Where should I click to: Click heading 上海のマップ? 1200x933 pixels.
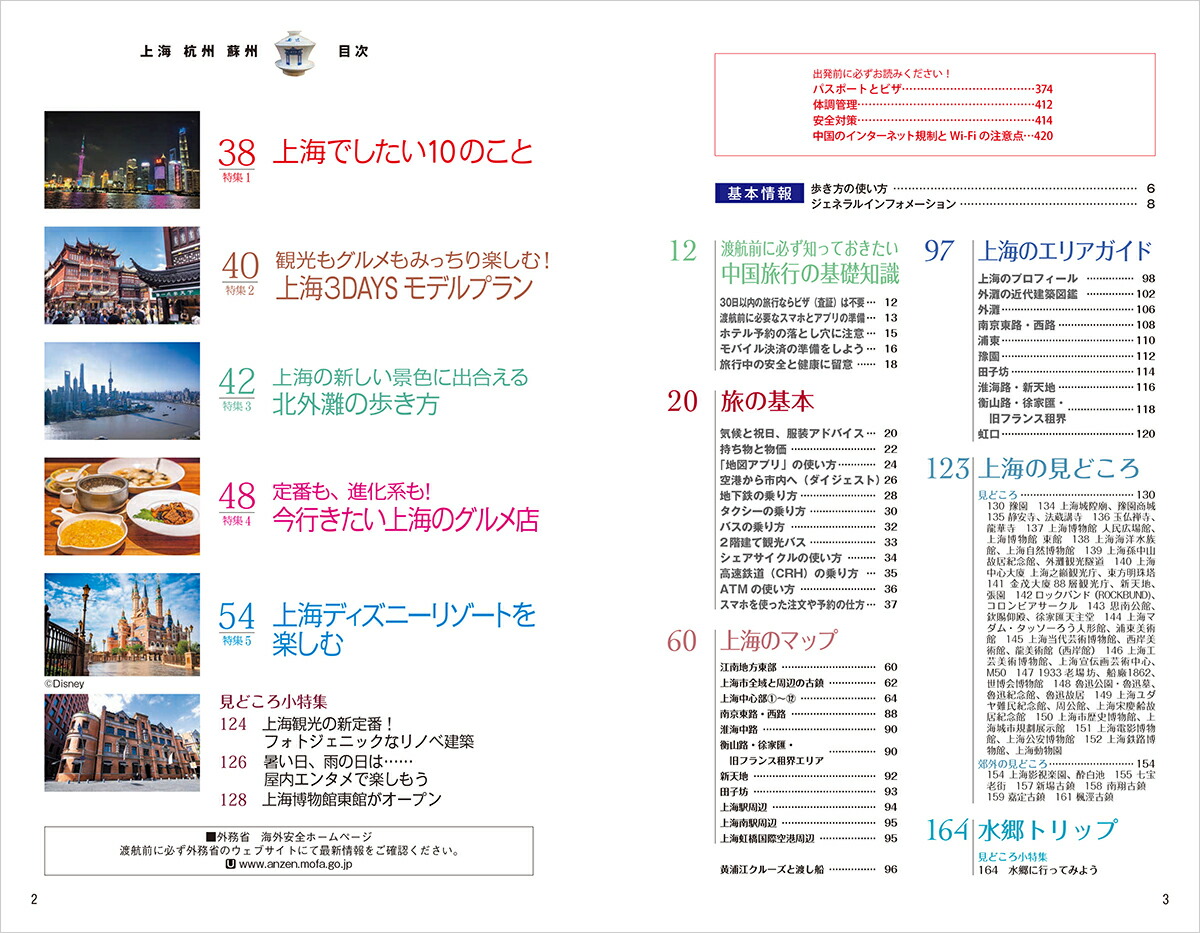click(x=779, y=640)
